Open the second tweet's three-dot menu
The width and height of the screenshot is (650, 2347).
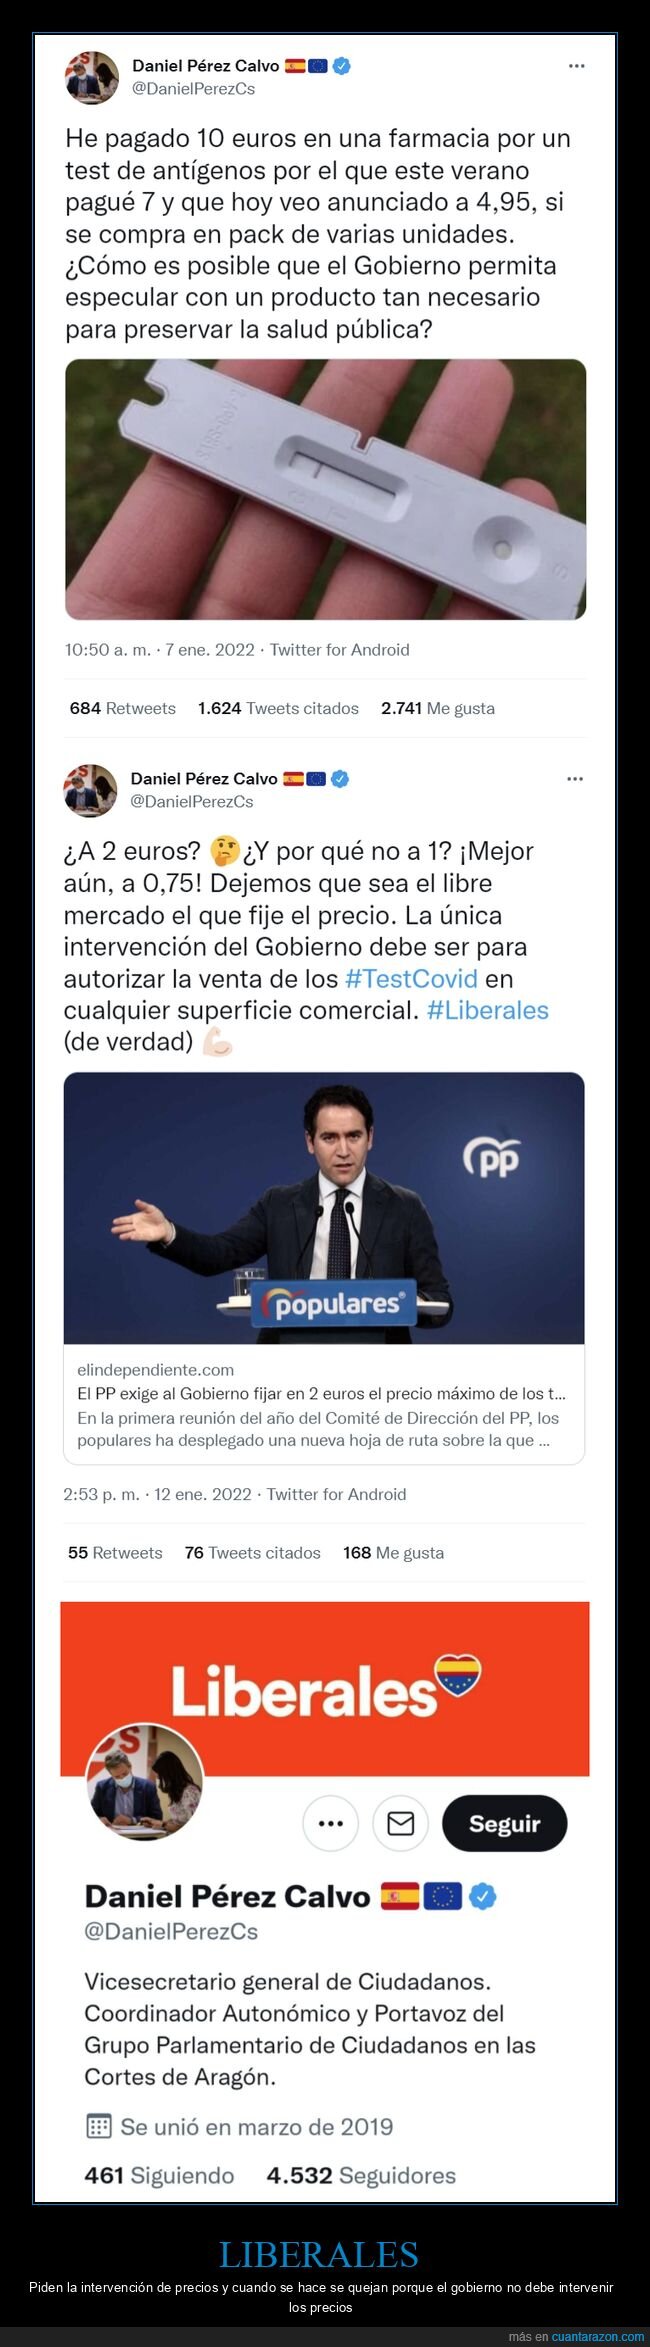pyautogui.click(x=575, y=779)
